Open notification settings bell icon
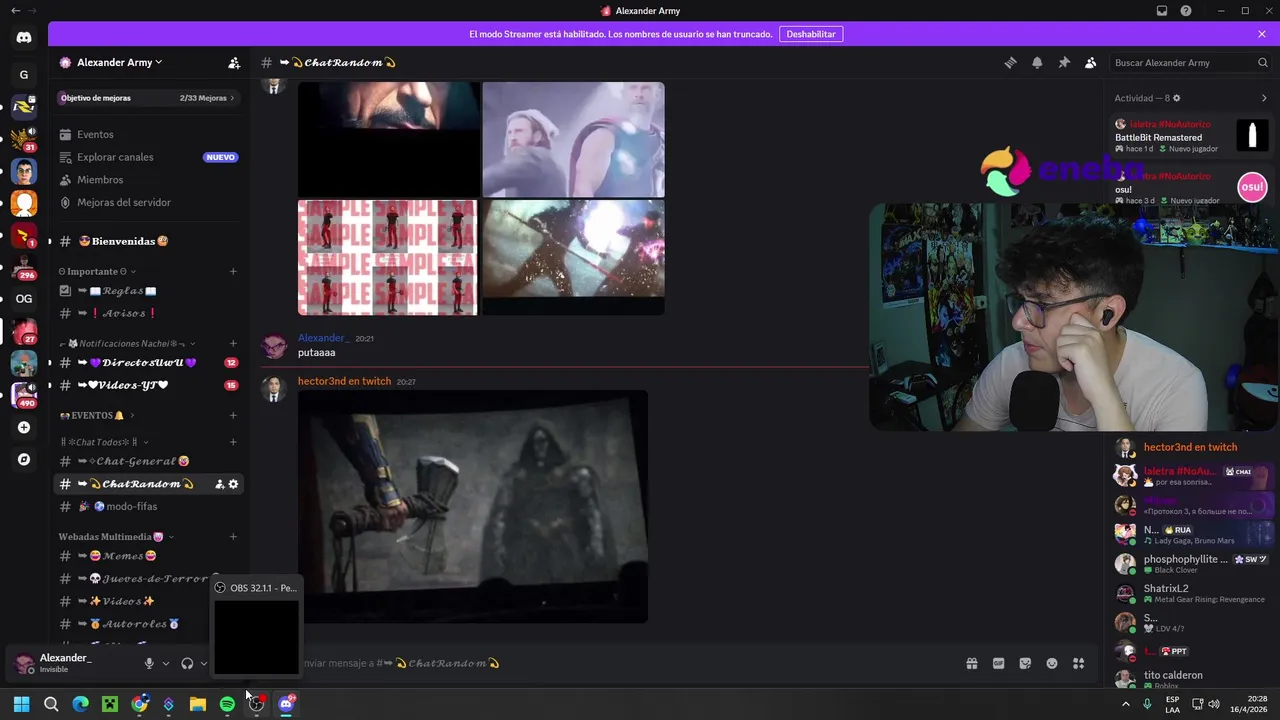The image size is (1280, 720). click(x=1037, y=62)
